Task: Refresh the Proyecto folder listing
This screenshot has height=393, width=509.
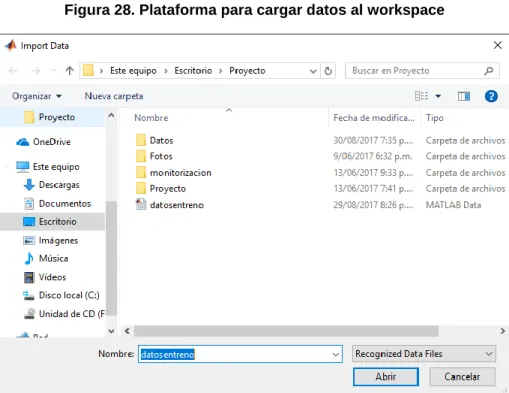Action: [x=328, y=71]
